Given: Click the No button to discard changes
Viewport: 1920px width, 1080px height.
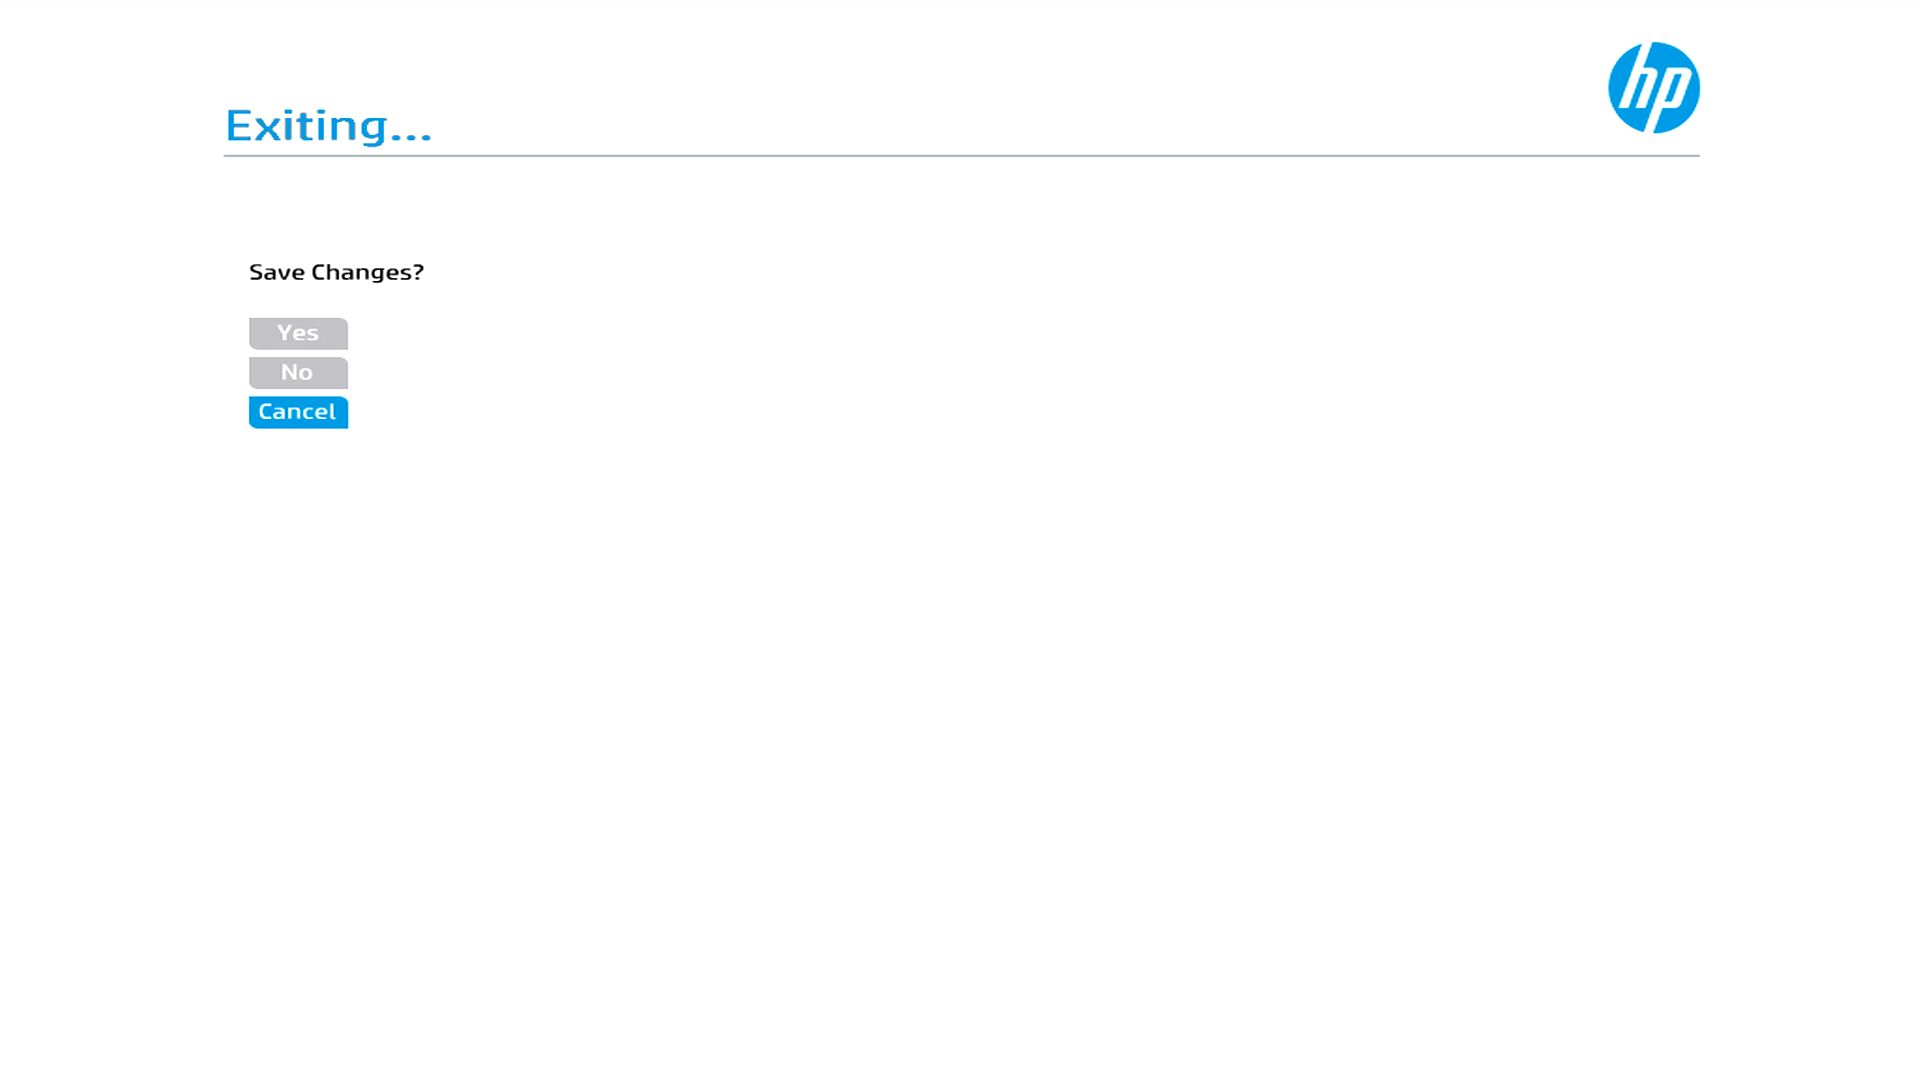Looking at the screenshot, I should [298, 372].
